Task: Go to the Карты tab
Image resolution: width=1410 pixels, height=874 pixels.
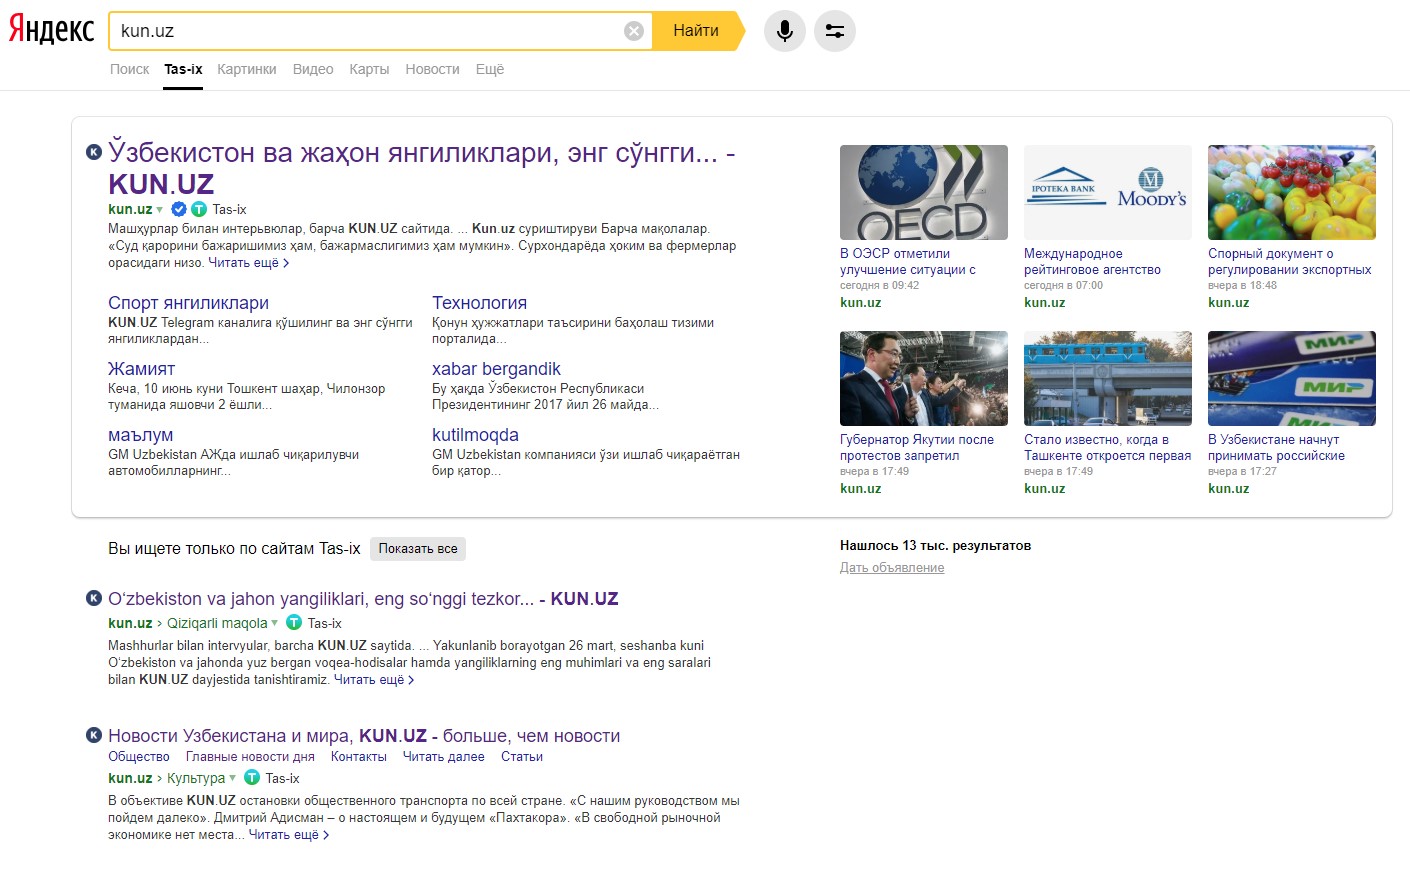Action: pyautogui.click(x=369, y=69)
